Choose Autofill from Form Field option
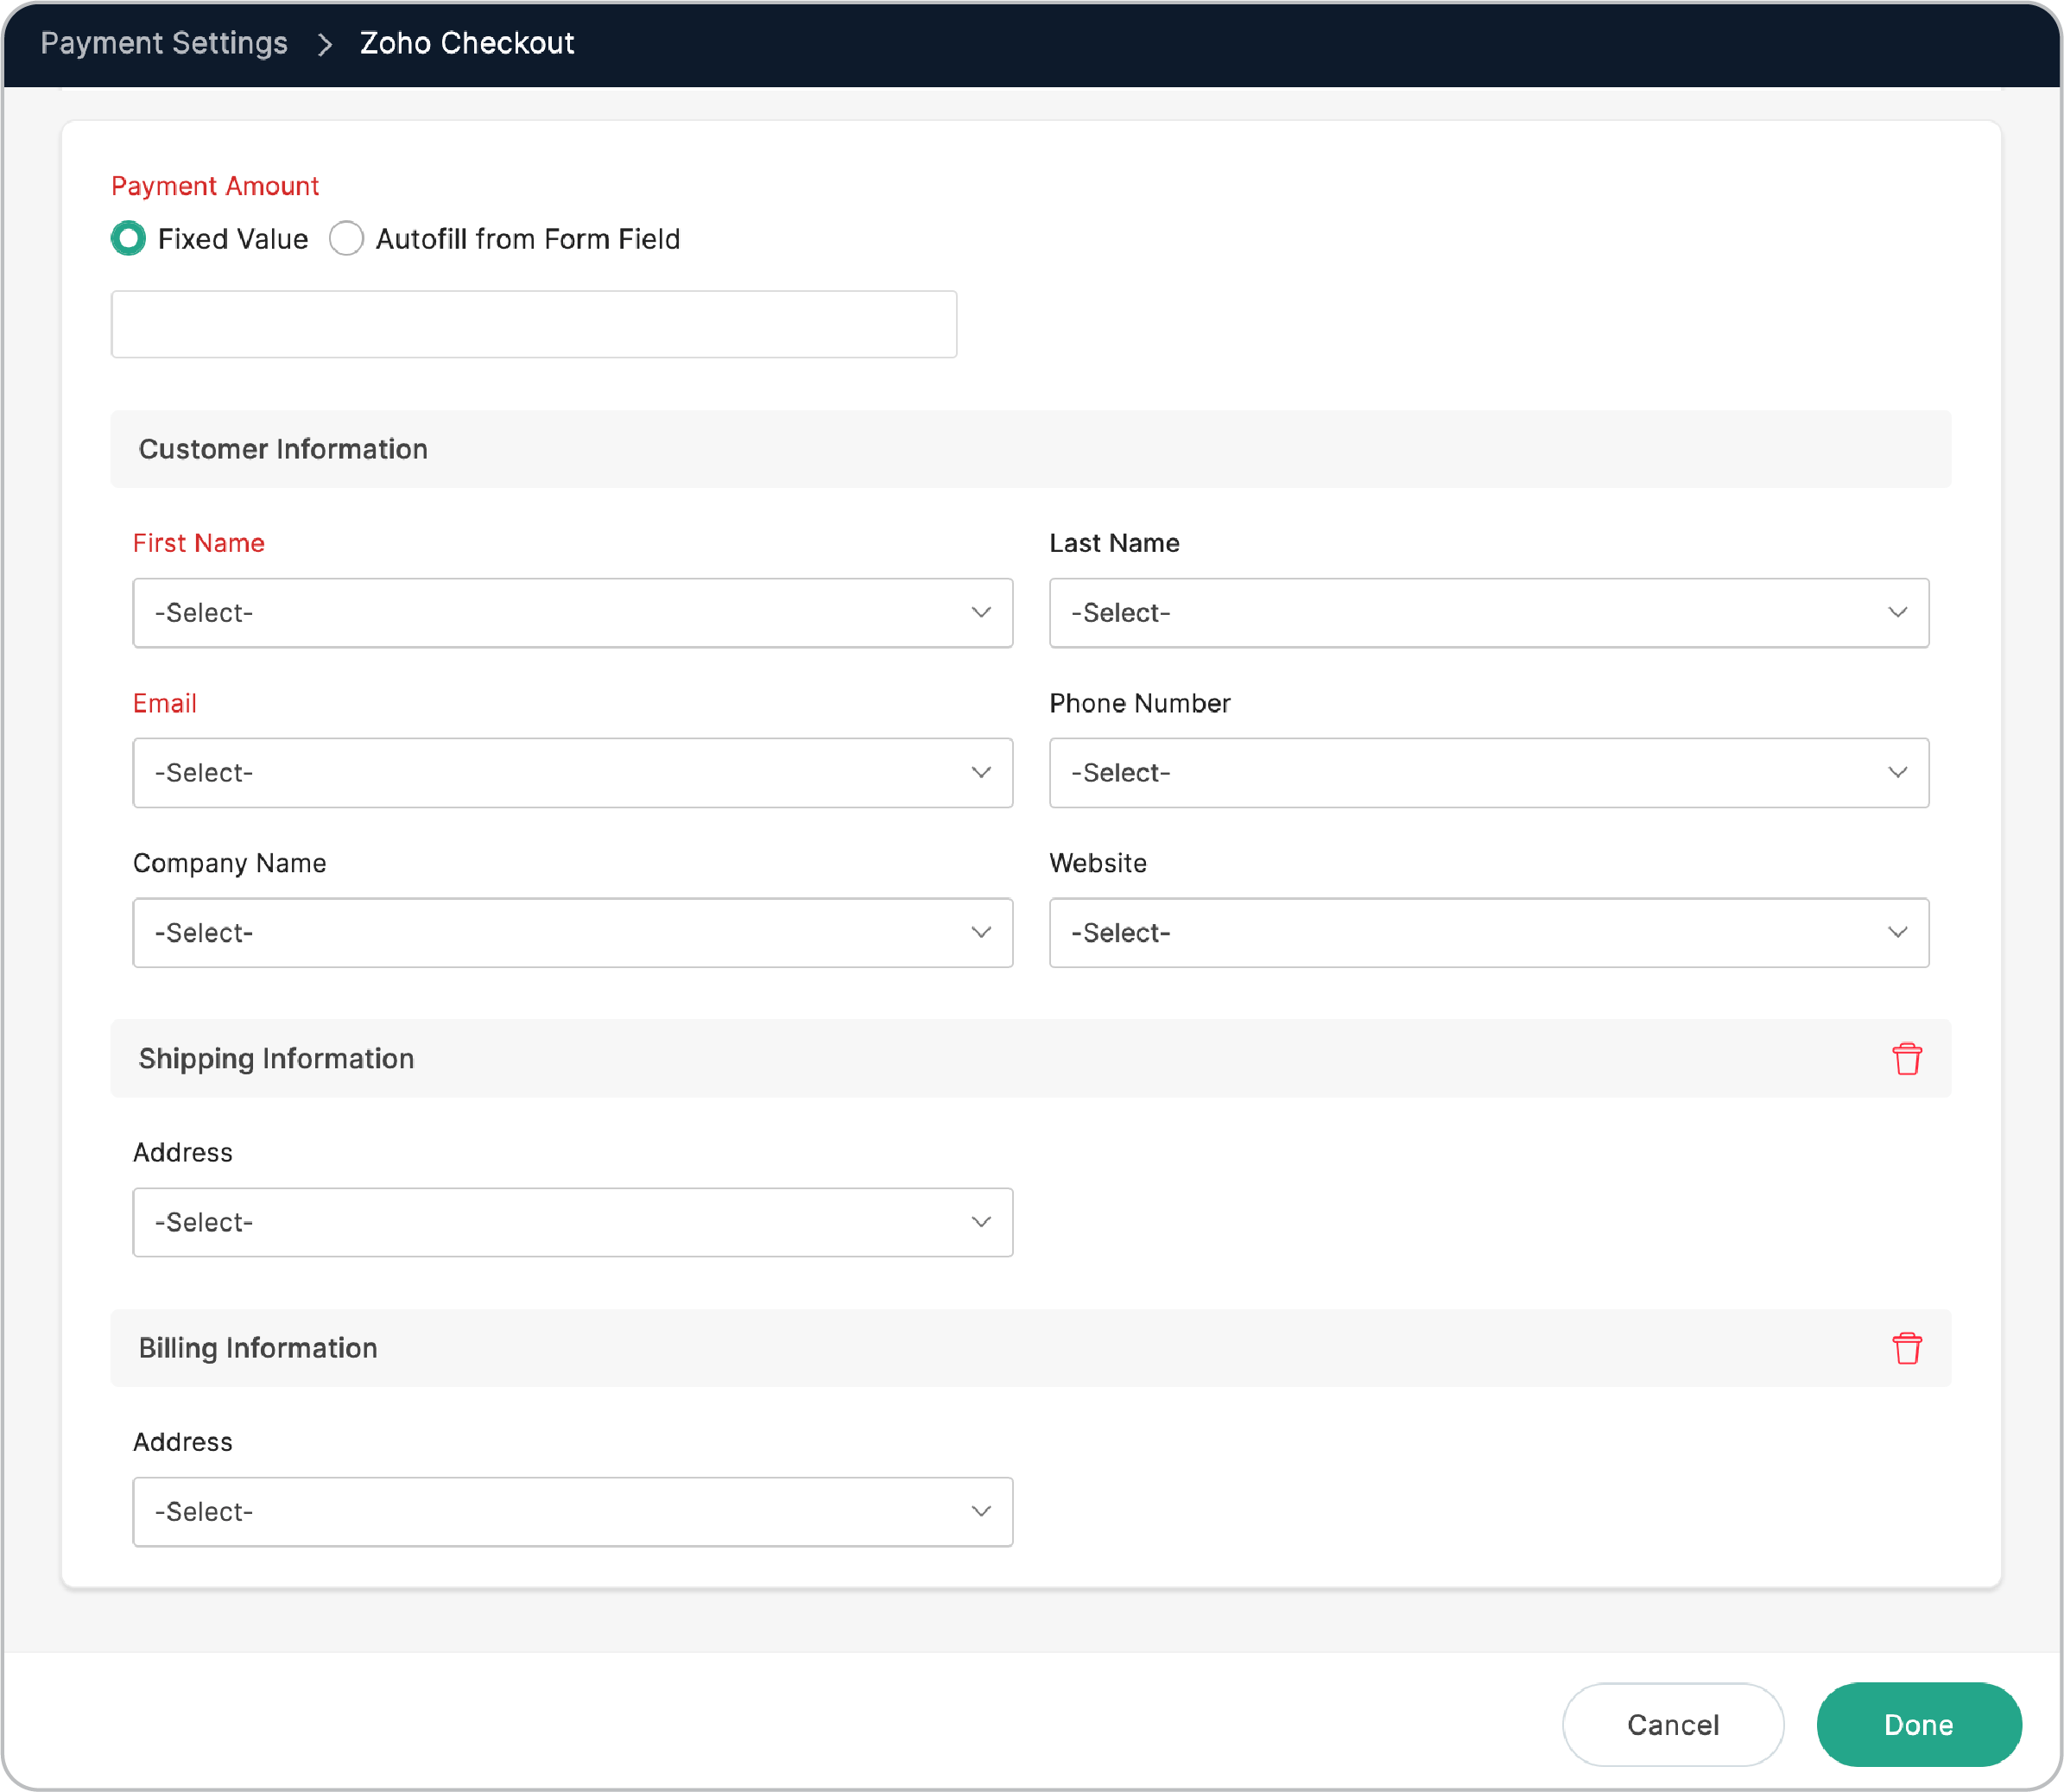This screenshot has height=1792, width=2064. (x=346, y=239)
